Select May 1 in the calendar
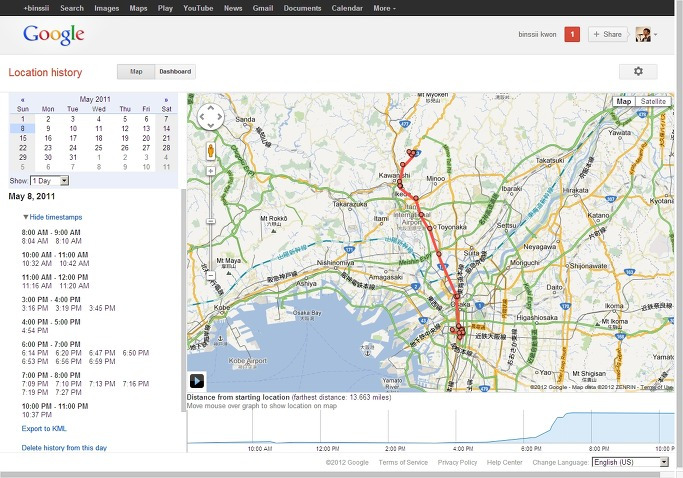 (23, 119)
